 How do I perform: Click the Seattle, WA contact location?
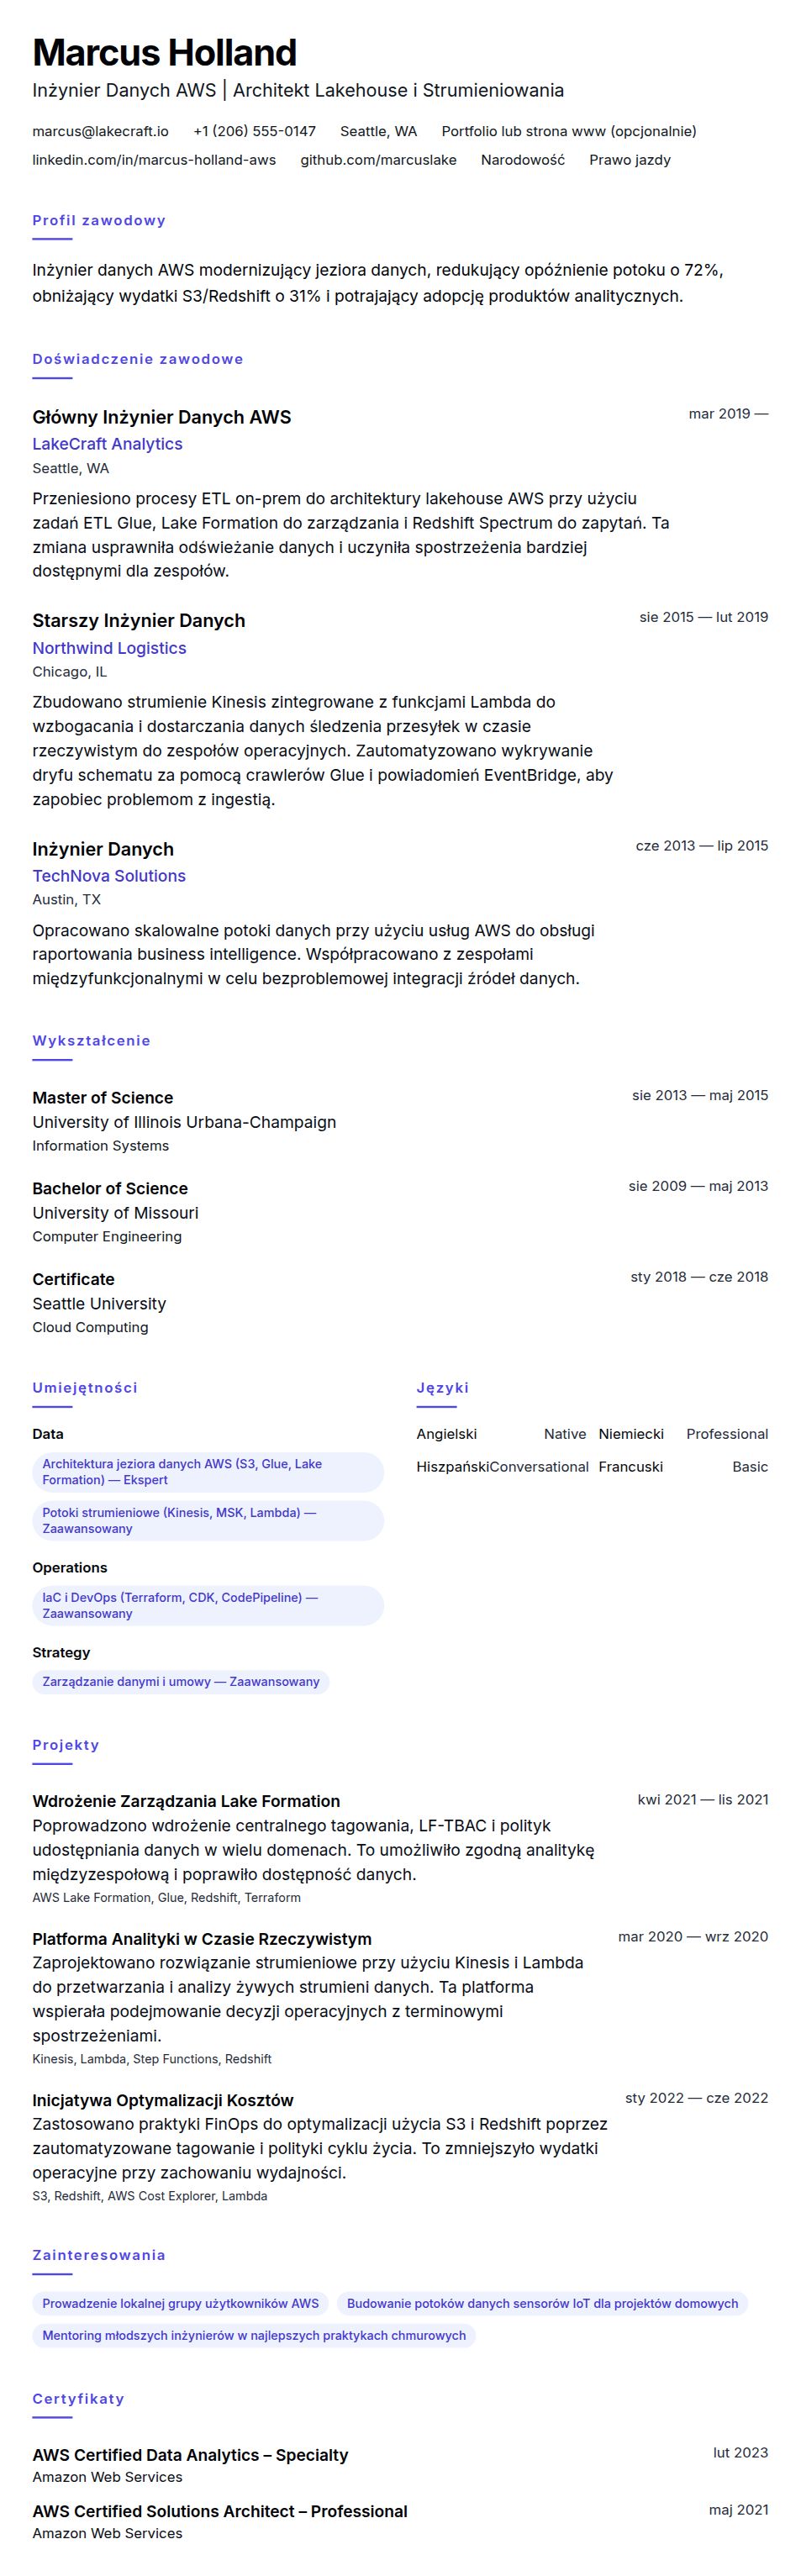click(378, 131)
